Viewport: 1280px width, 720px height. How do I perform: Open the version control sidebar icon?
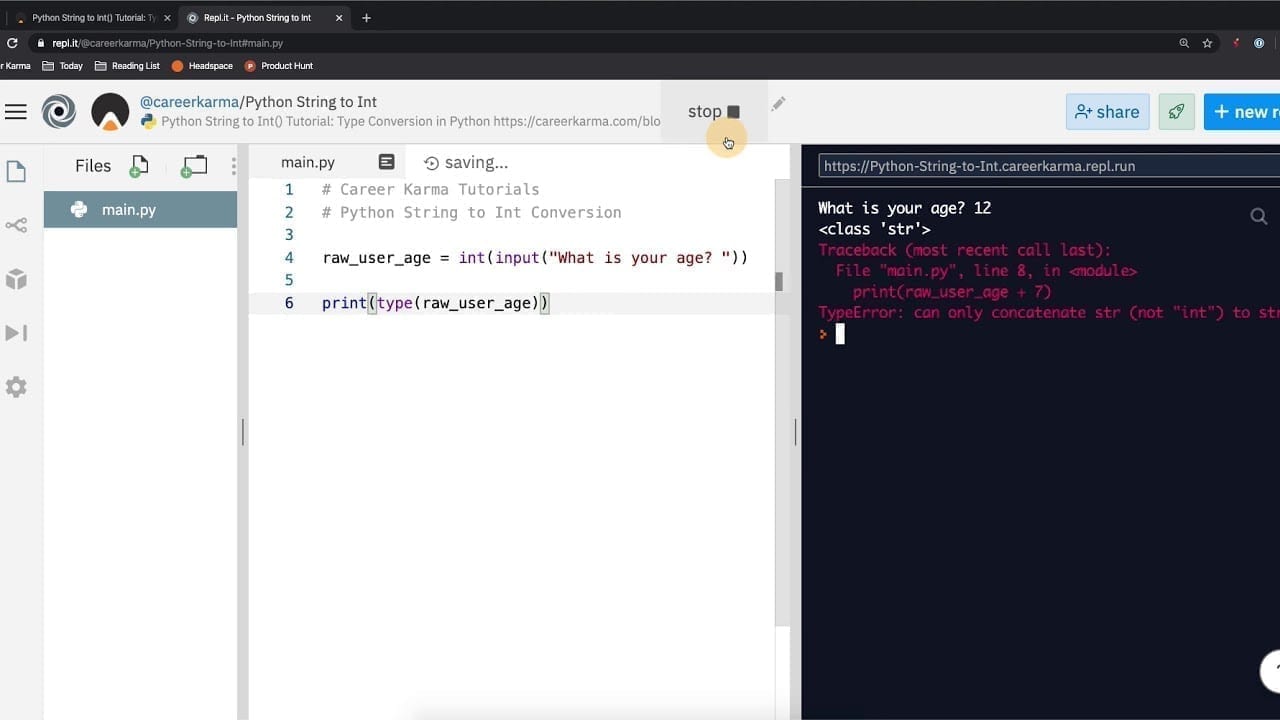pos(16,225)
